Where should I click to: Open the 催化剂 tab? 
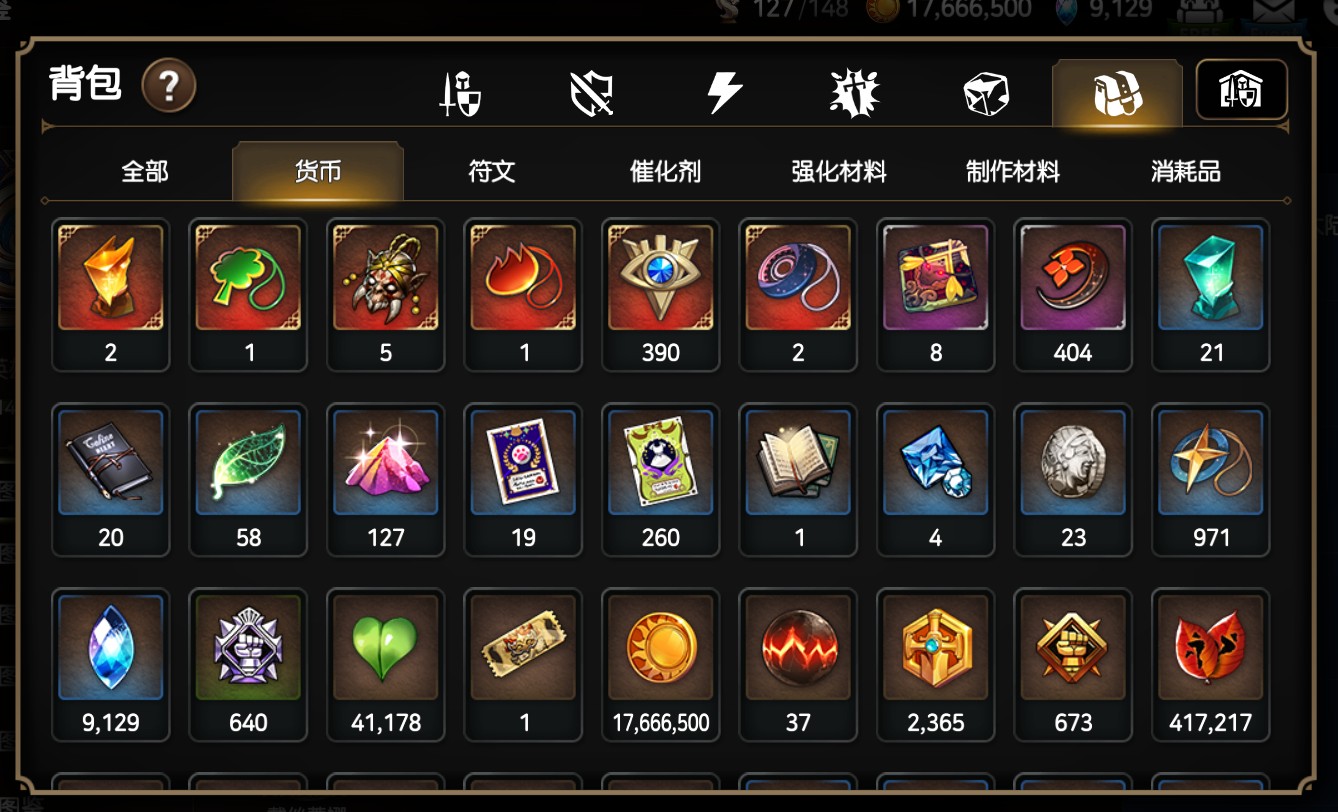coord(665,172)
